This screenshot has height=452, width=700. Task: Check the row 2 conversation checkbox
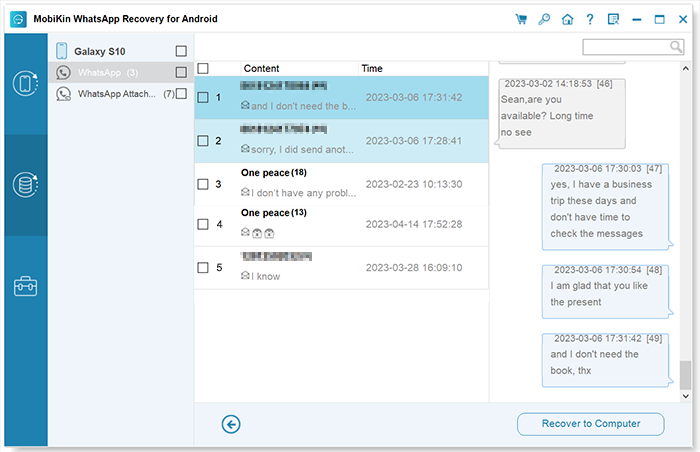pos(203,141)
